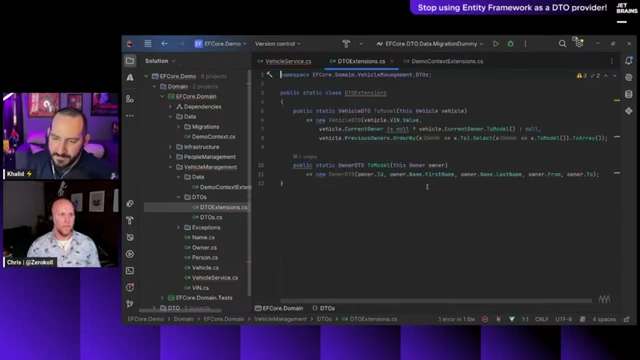
Task: Open the Terminal tool window
Action: click(130, 271)
